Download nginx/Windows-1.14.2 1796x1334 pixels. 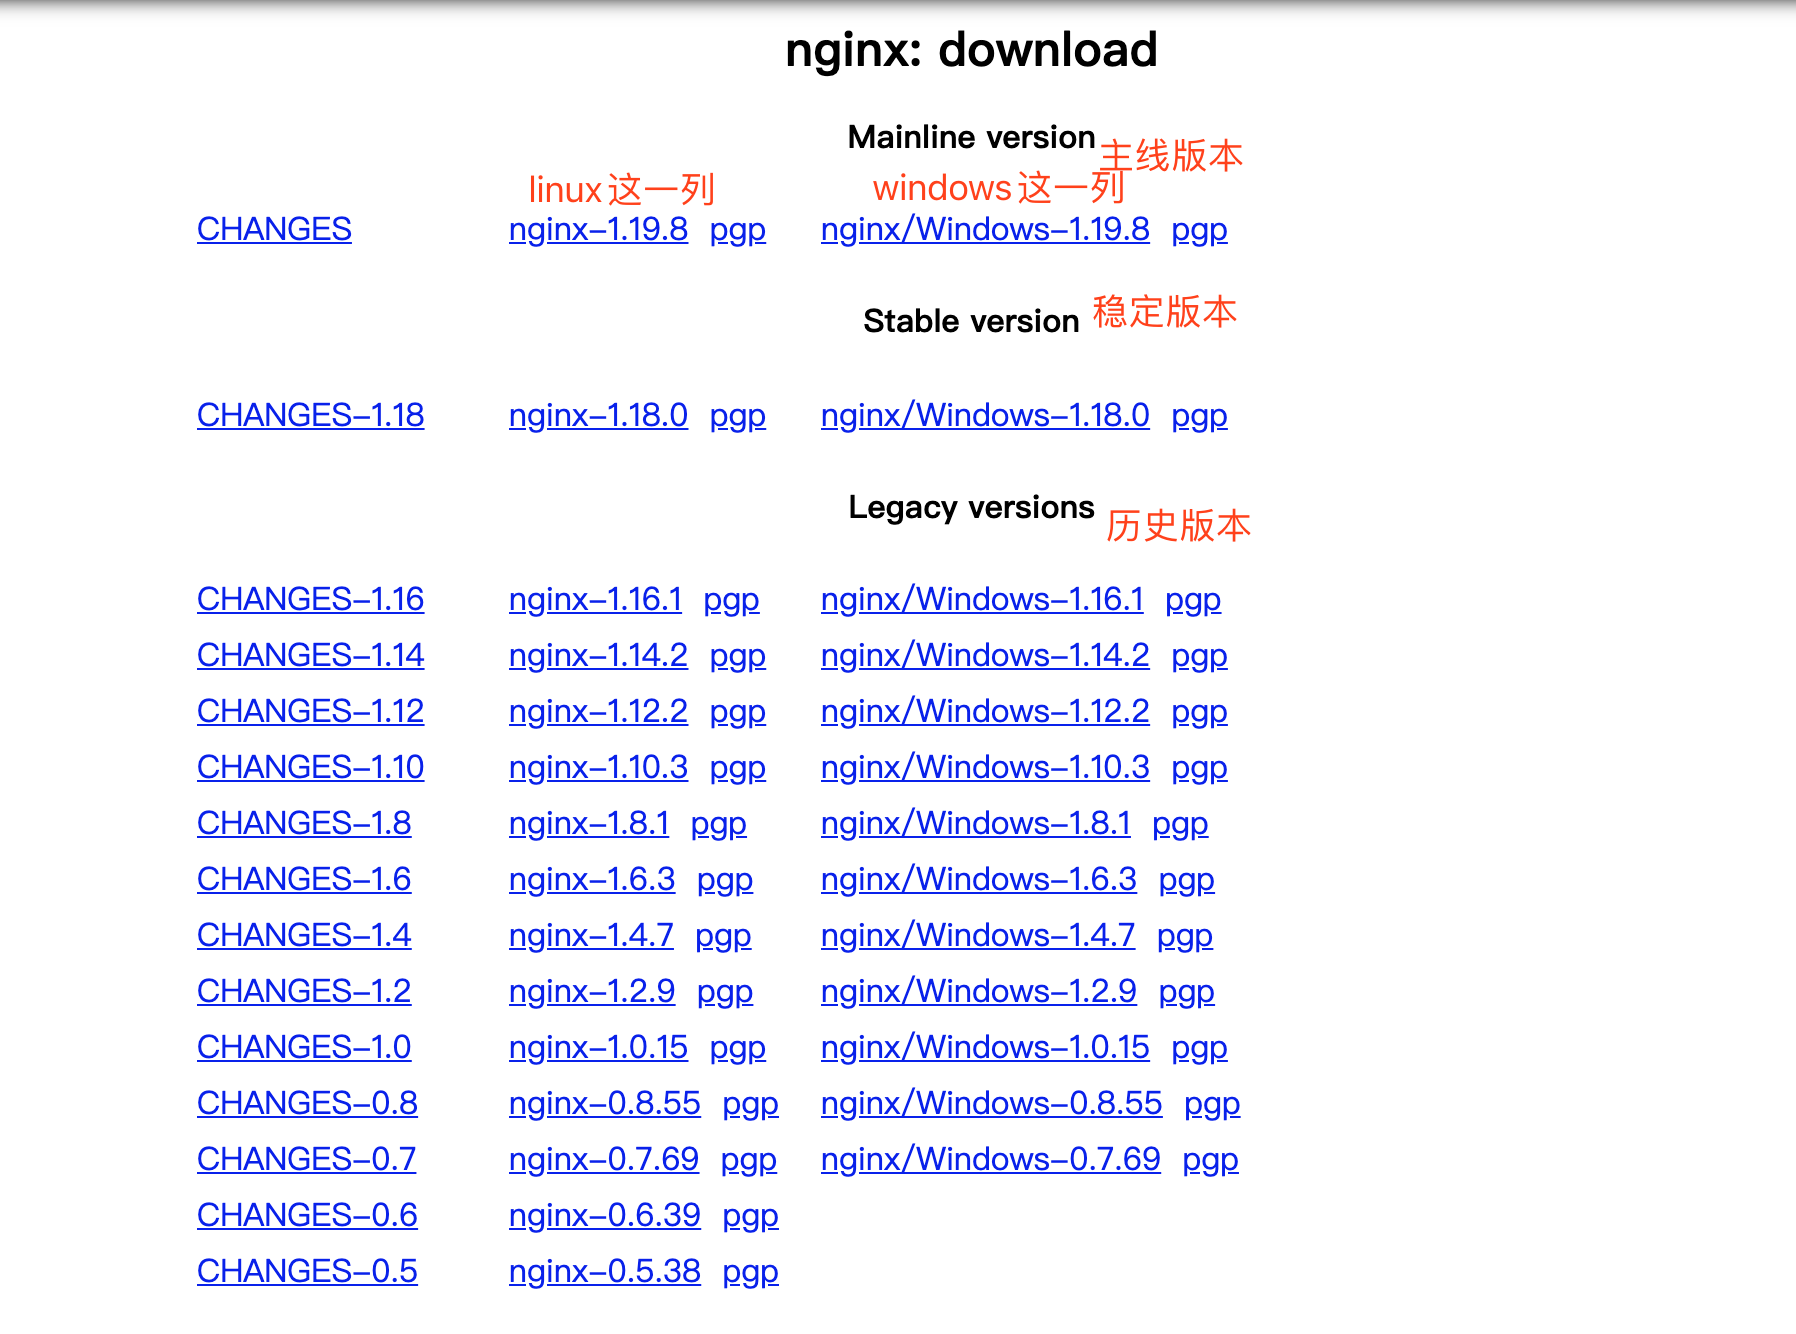(985, 655)
